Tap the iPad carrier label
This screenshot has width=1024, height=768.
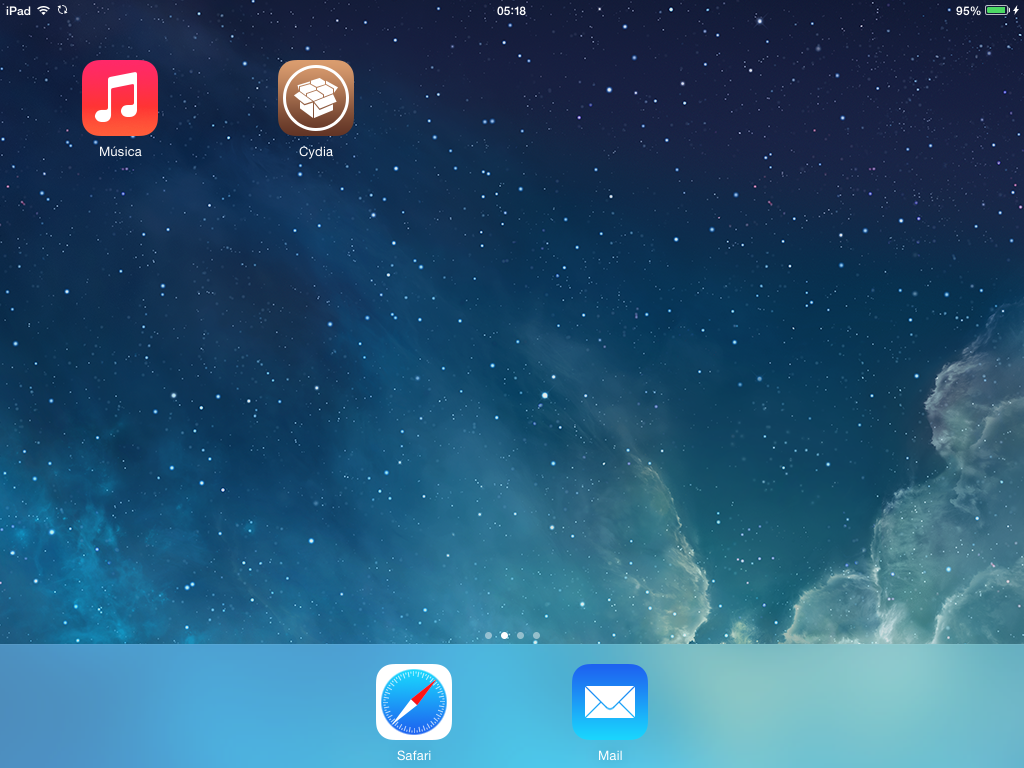coord(18,11)
